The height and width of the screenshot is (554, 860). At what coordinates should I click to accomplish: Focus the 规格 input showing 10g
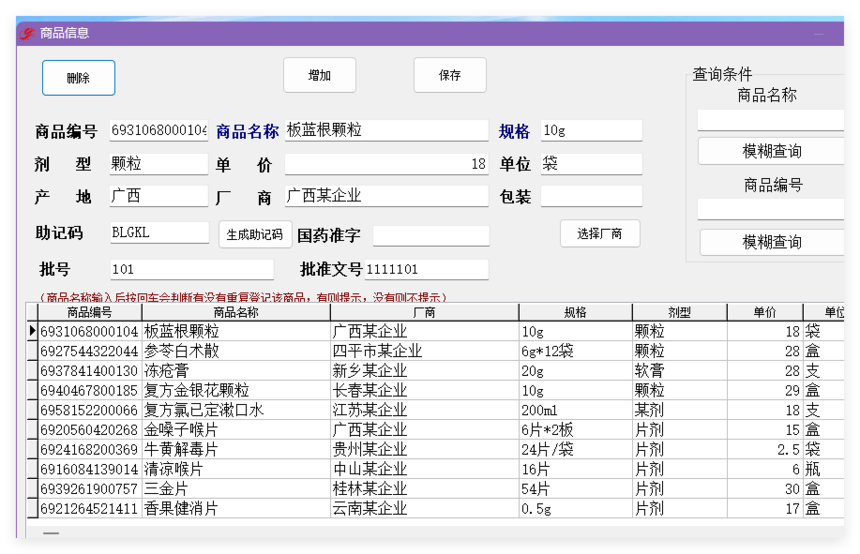click(x=591, y=131)
